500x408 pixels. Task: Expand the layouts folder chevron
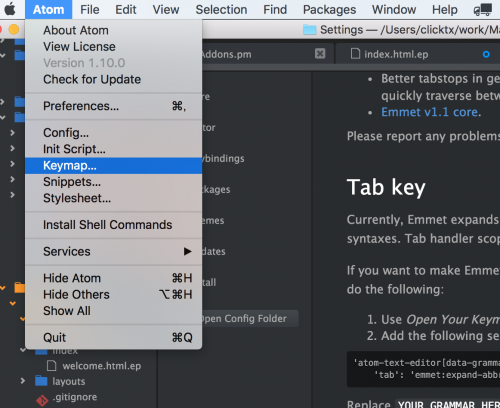(22, 381)
